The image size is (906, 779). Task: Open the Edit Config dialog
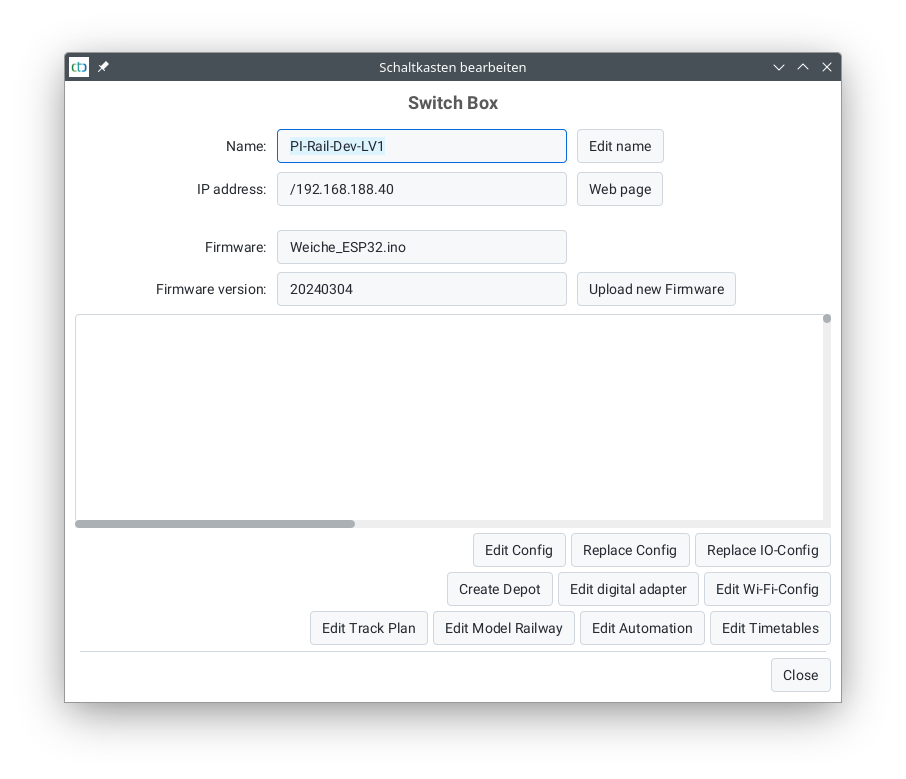tap(519, 549)
